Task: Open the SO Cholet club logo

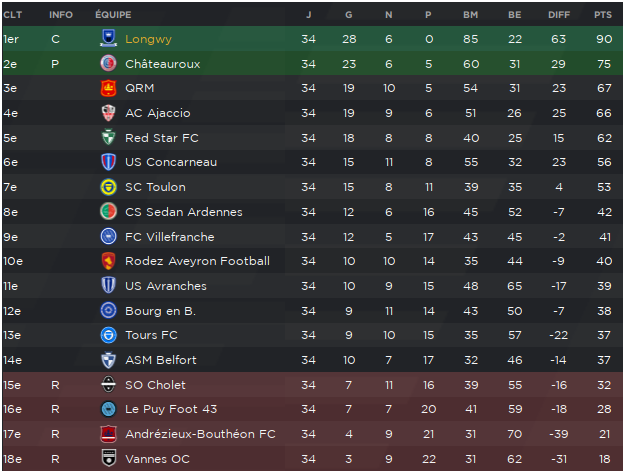Action: click(x=108, y=385)
